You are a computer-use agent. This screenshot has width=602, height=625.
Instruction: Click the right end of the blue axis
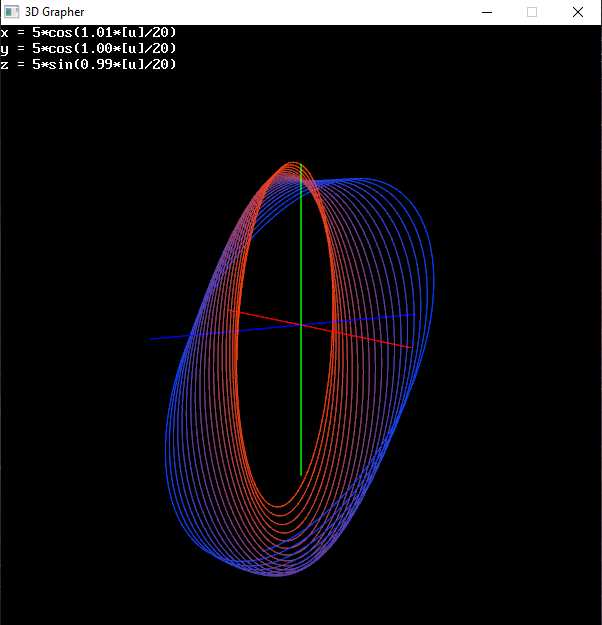coord(414,315)
